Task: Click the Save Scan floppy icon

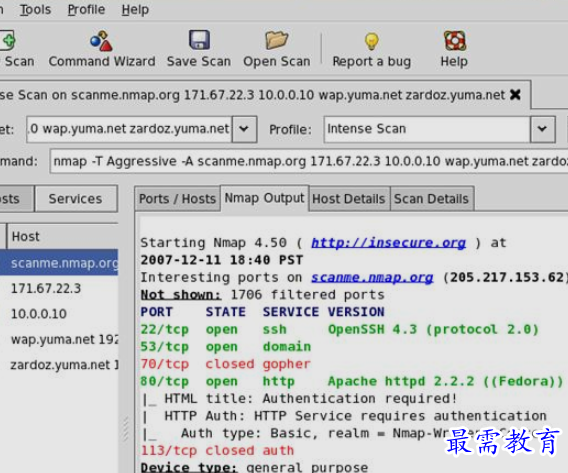Action: pos(199,40)
